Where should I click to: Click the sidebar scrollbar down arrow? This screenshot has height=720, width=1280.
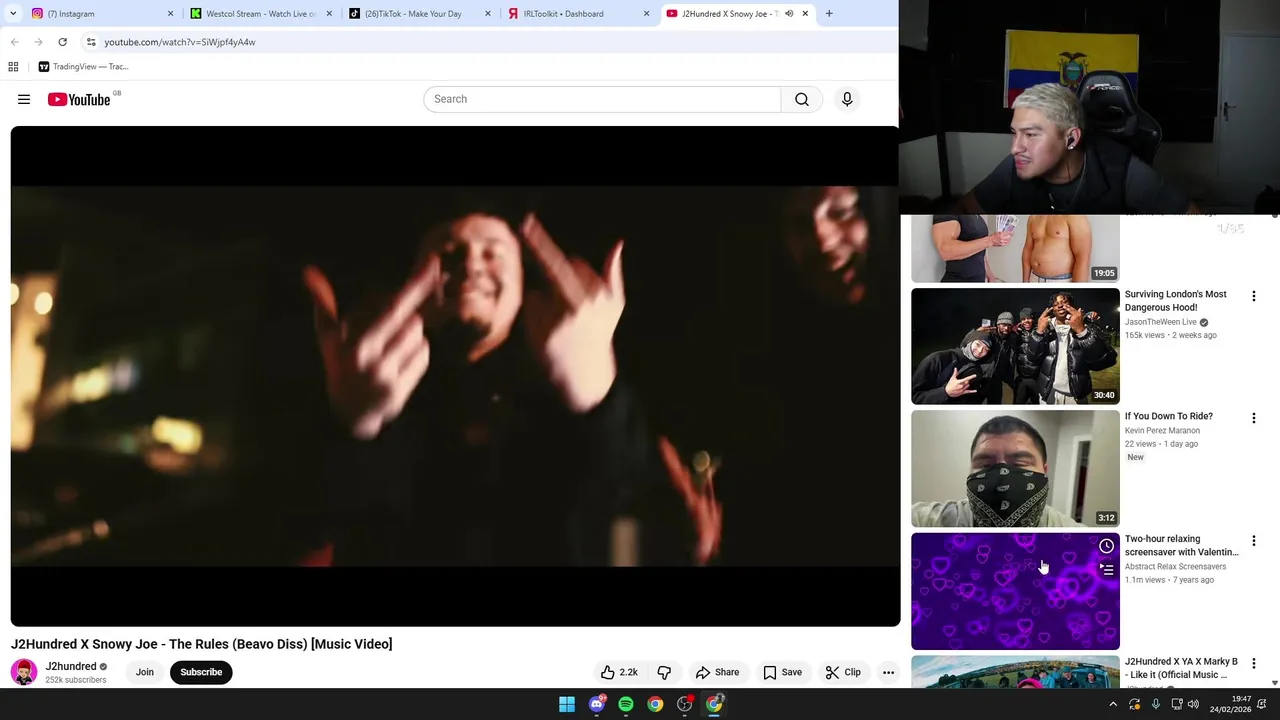click(1274, 683)
